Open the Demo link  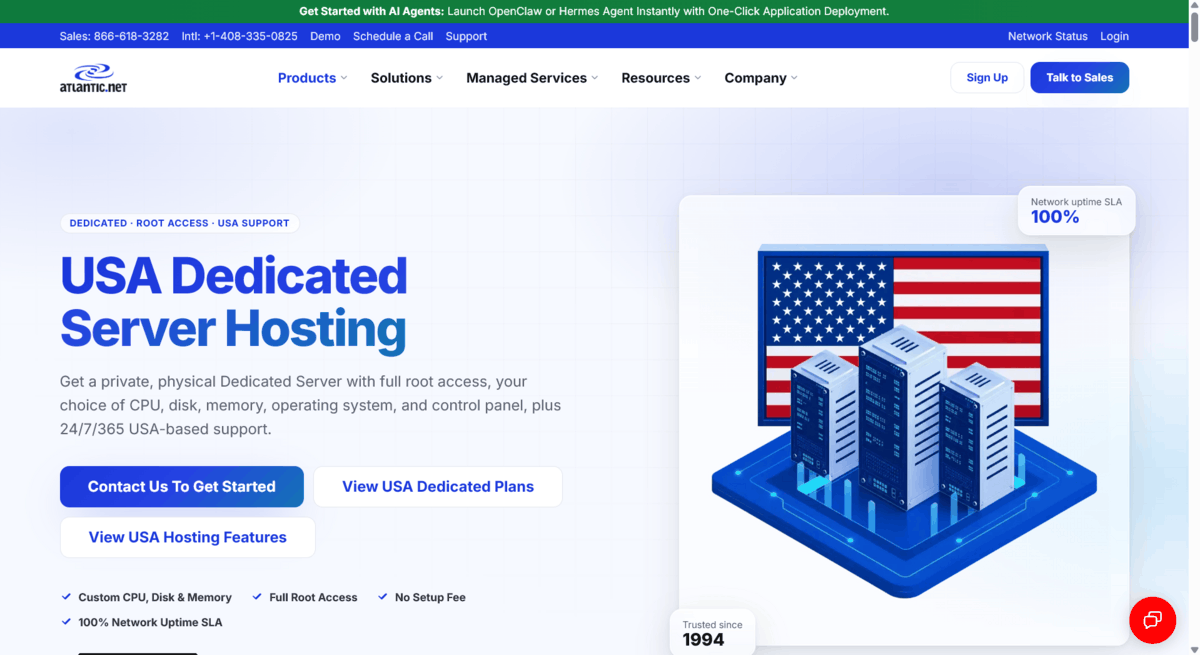point(325,36)
